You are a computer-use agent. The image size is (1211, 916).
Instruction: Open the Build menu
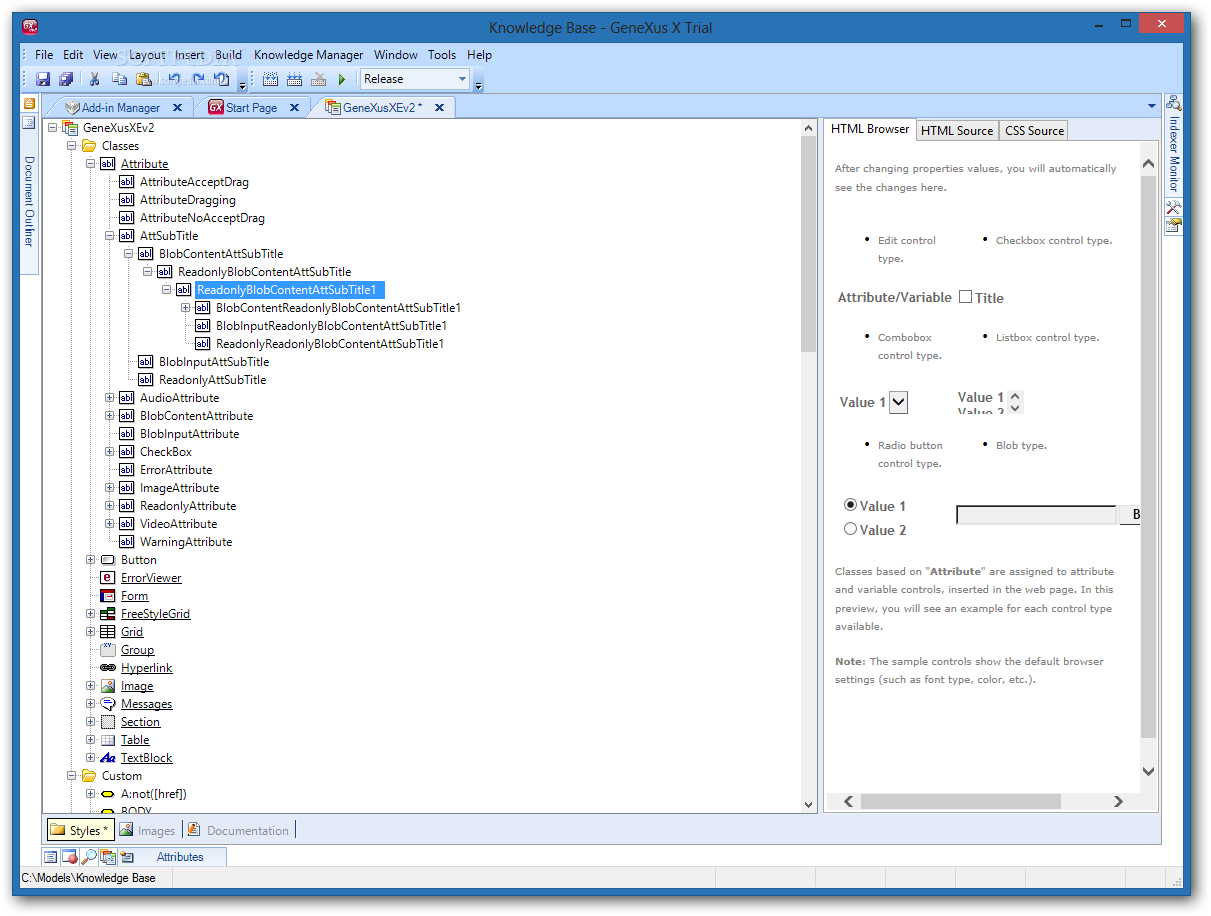pyautogui.click(x=229, y=55)
